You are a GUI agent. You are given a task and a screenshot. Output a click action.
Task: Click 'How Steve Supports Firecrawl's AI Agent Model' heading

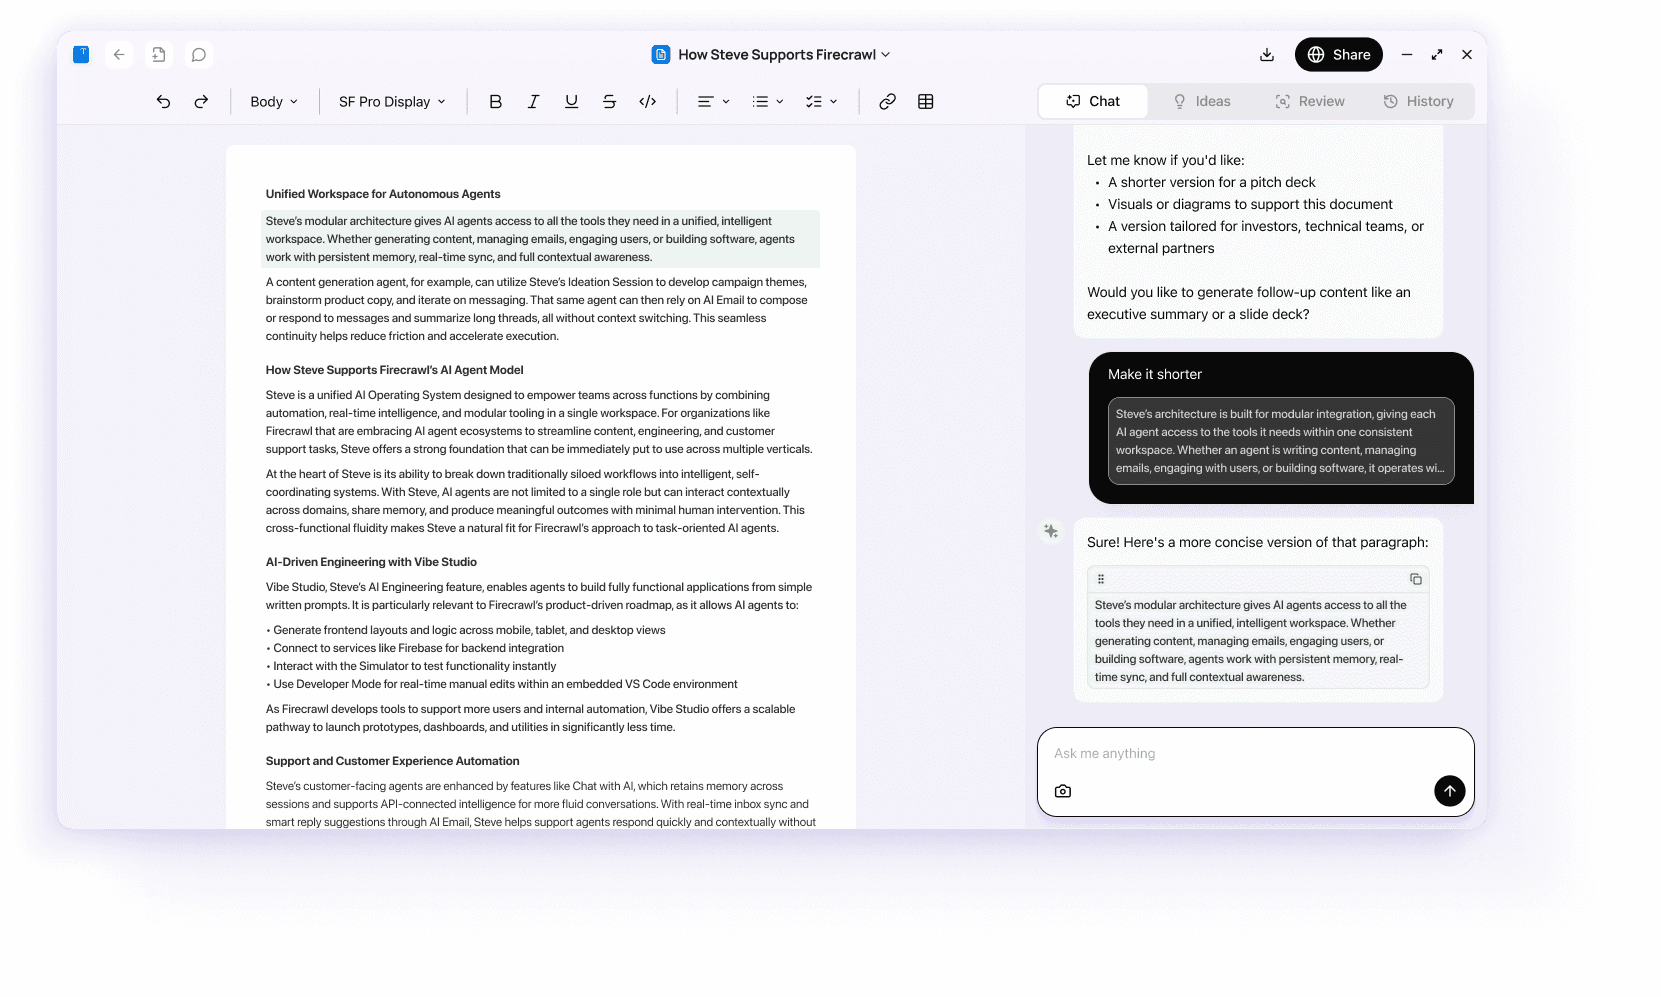[394, 370]
